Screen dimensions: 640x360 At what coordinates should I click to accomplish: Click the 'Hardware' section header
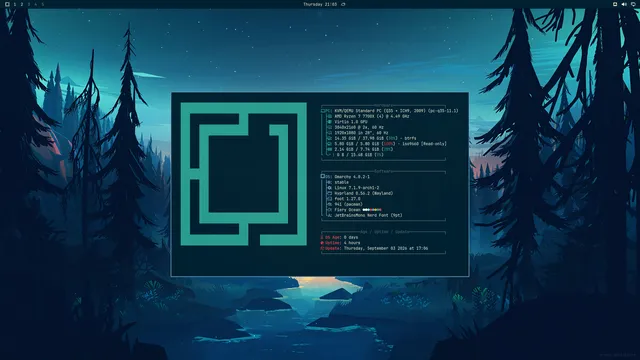pyautogui.click(x=383, y=105)
